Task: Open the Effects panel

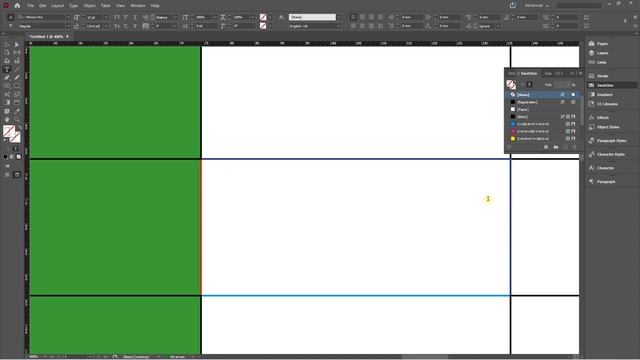Action: pyautogui.click(x=603, y=118)
